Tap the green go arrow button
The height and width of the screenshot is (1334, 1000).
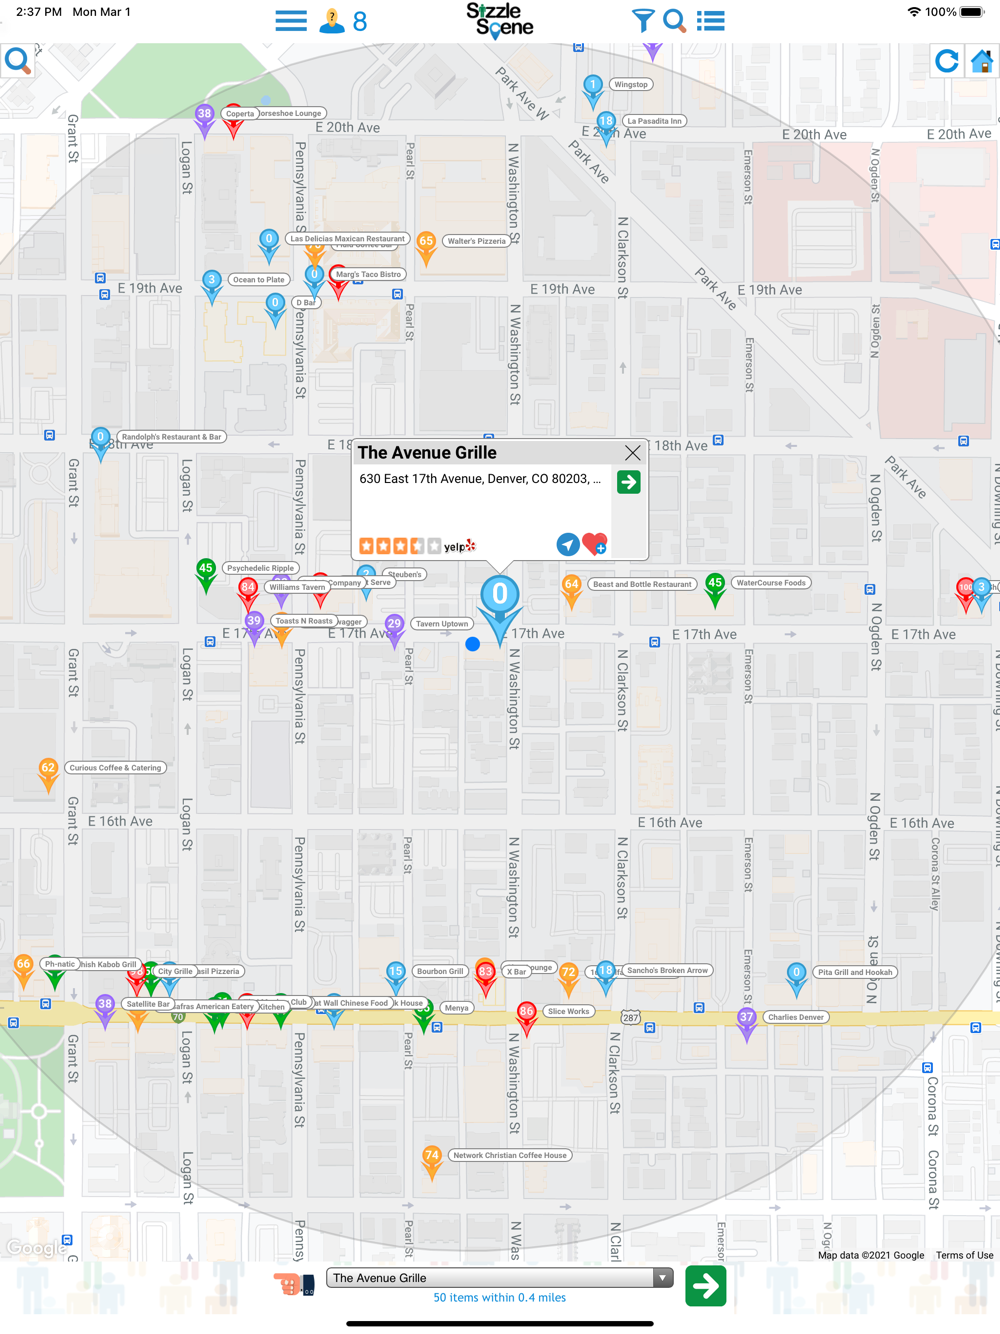point(706,1286)
